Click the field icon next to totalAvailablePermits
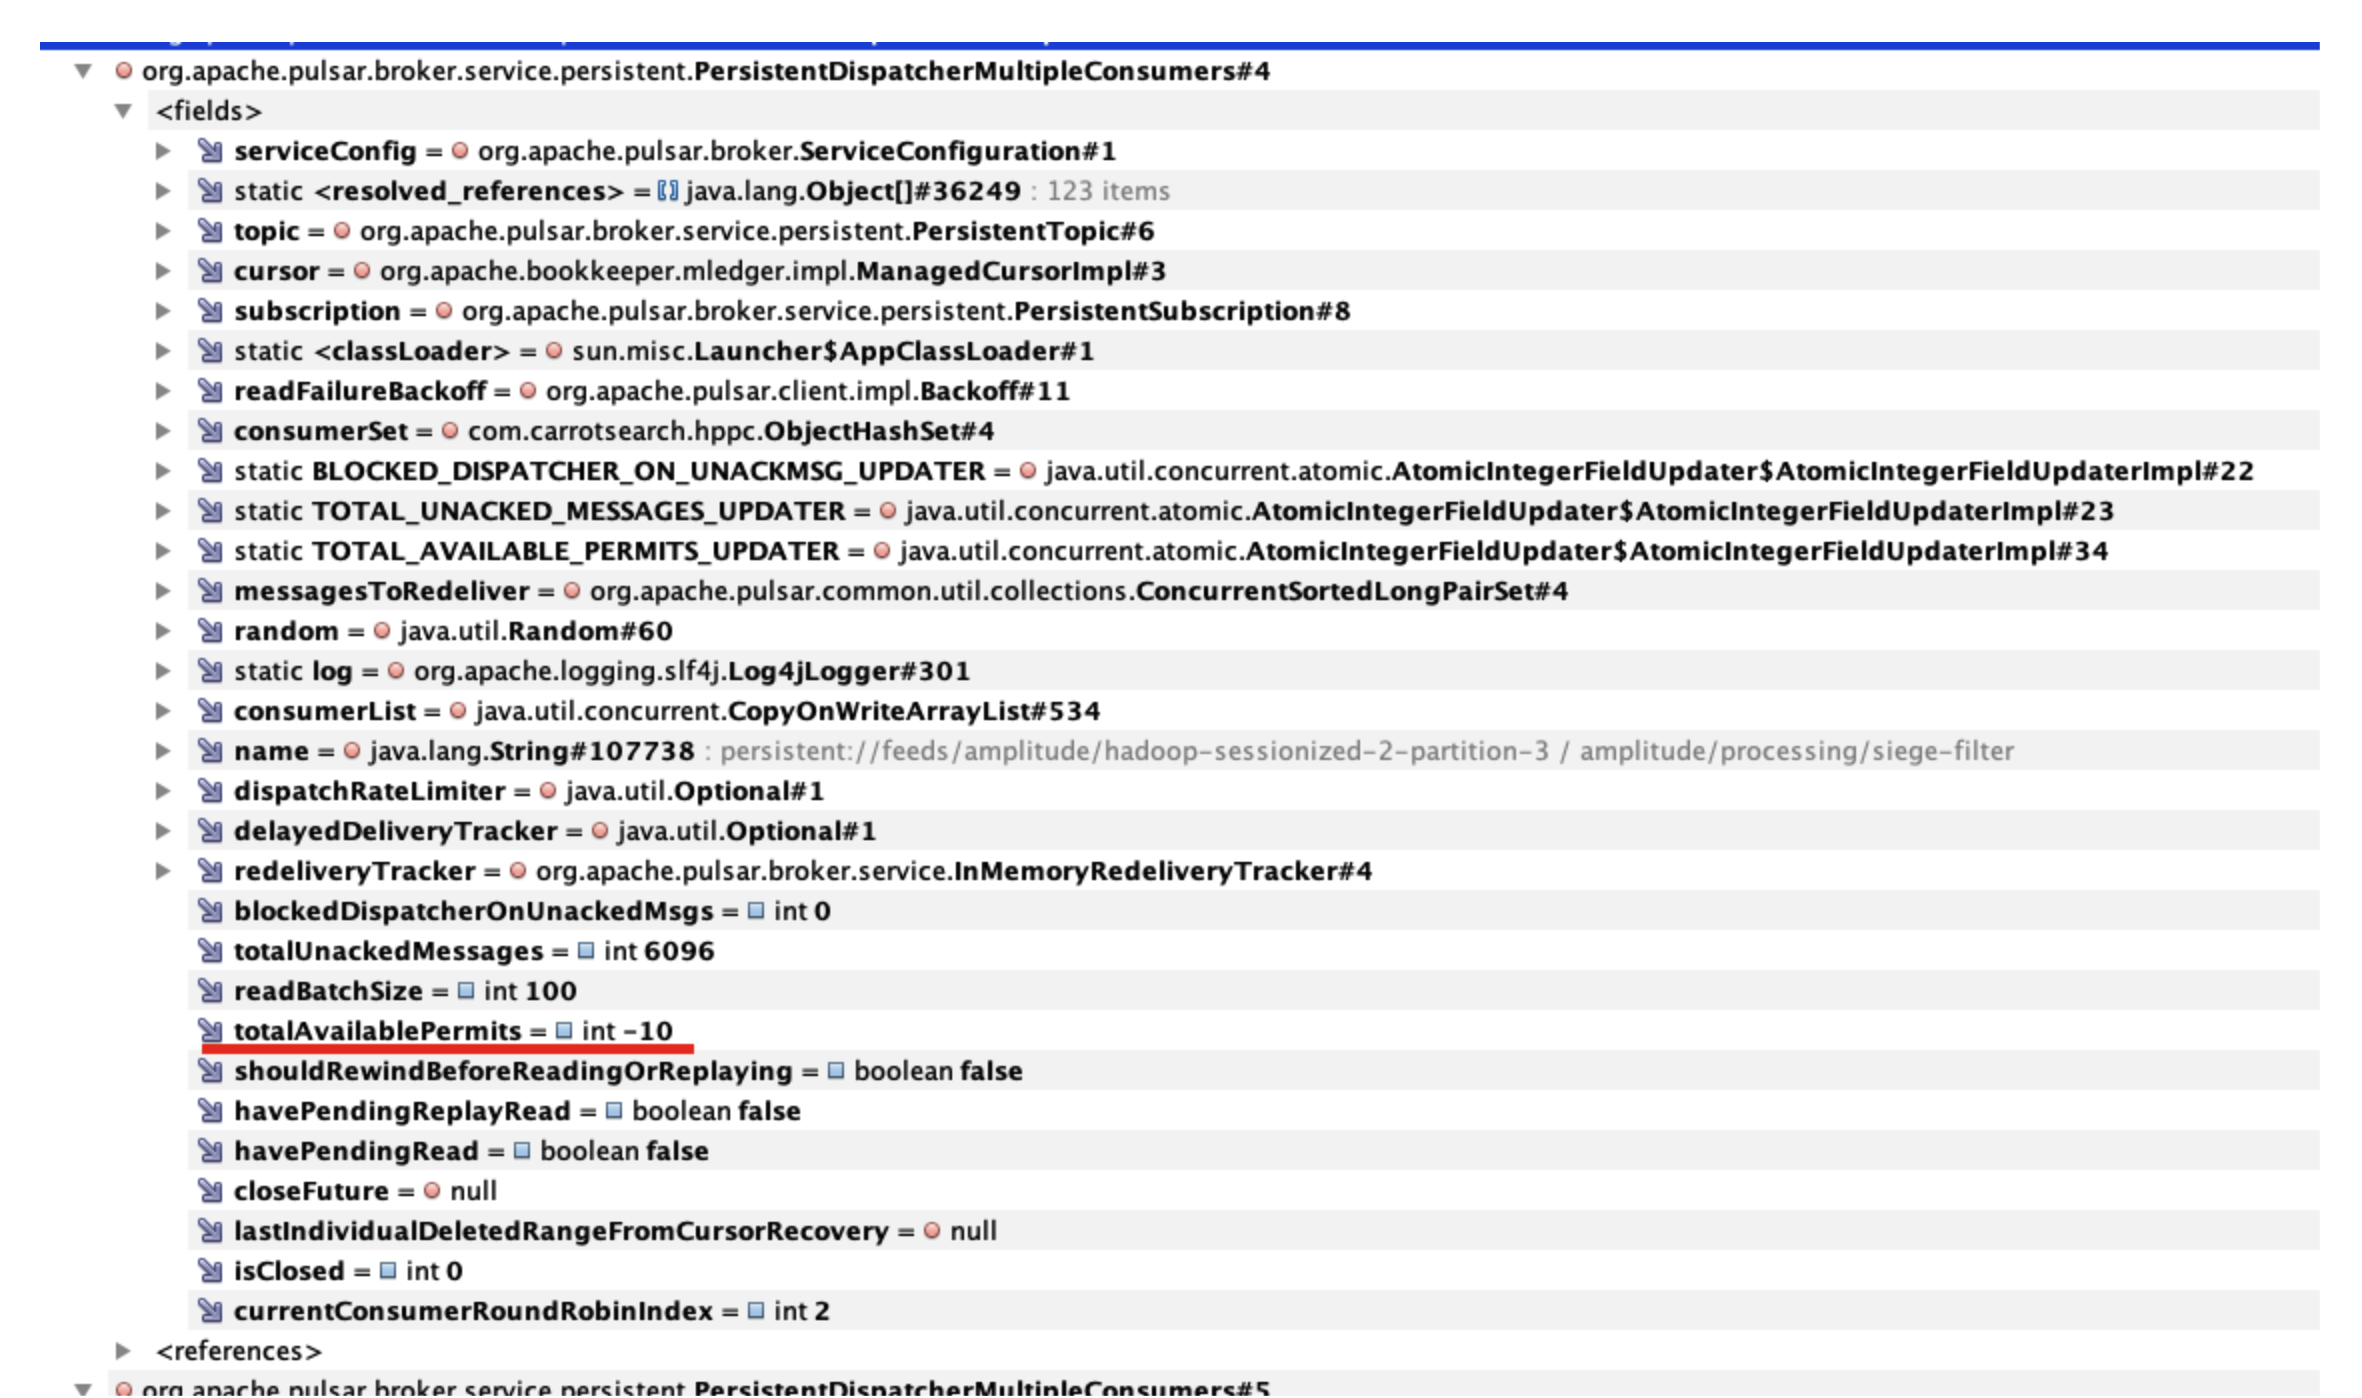The width and height of the screenshot is (2362, 1398). (210, 1031)
